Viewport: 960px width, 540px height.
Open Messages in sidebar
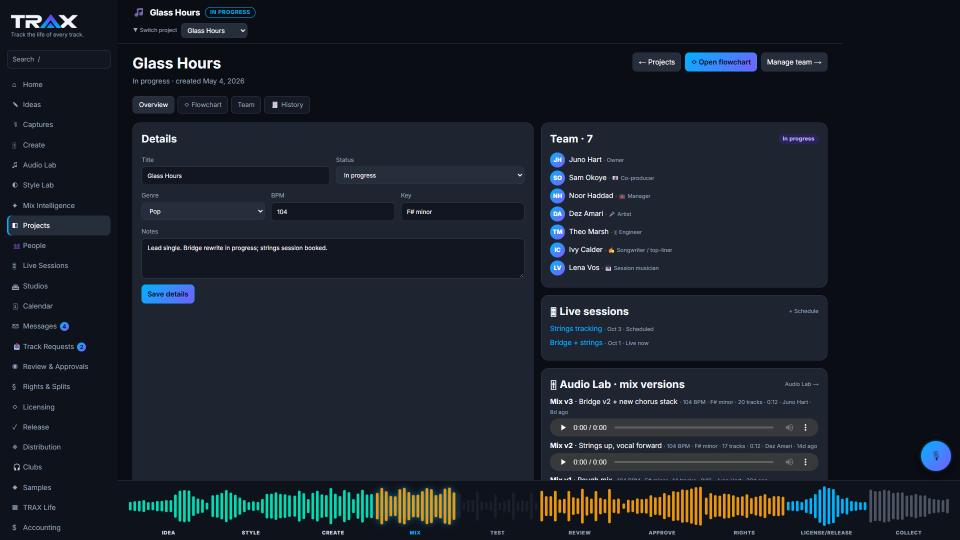(x=59, y=326)
